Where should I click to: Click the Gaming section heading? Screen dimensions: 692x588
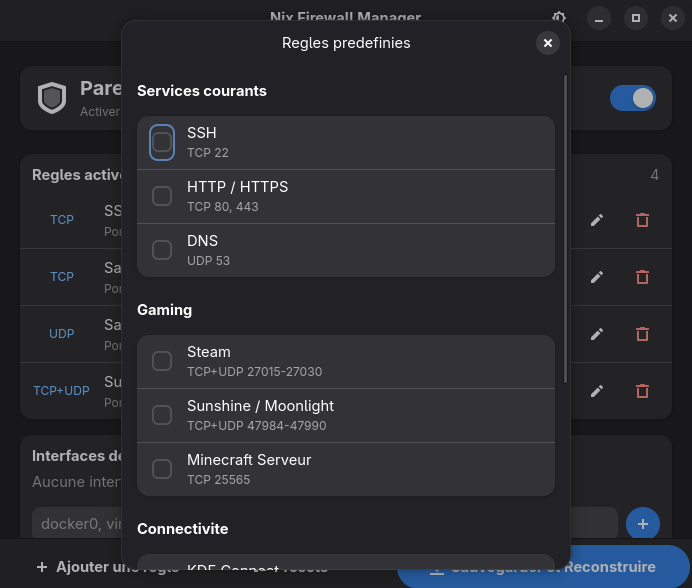point(165,310)
